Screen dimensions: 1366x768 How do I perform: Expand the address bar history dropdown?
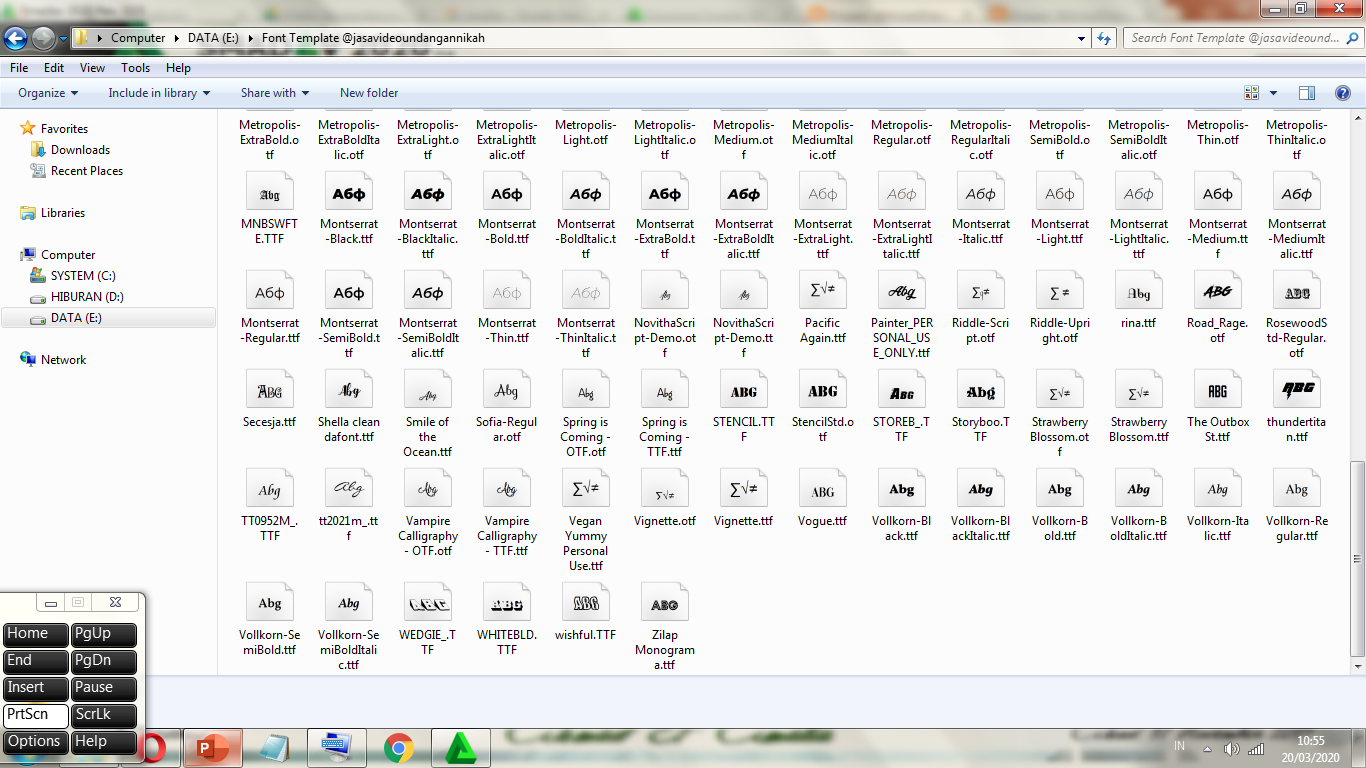click(1082, 38)
